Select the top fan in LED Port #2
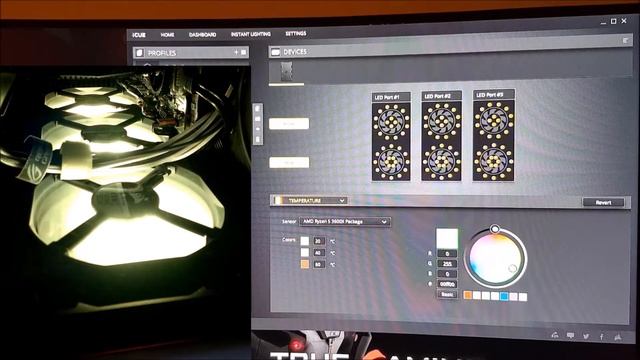This screenshot has height=360, width=640. pos(442,121)
